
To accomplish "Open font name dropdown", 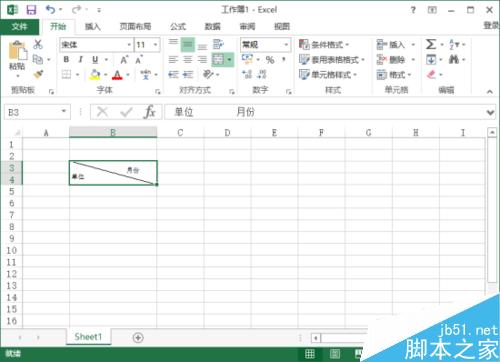I will [129, 44].
